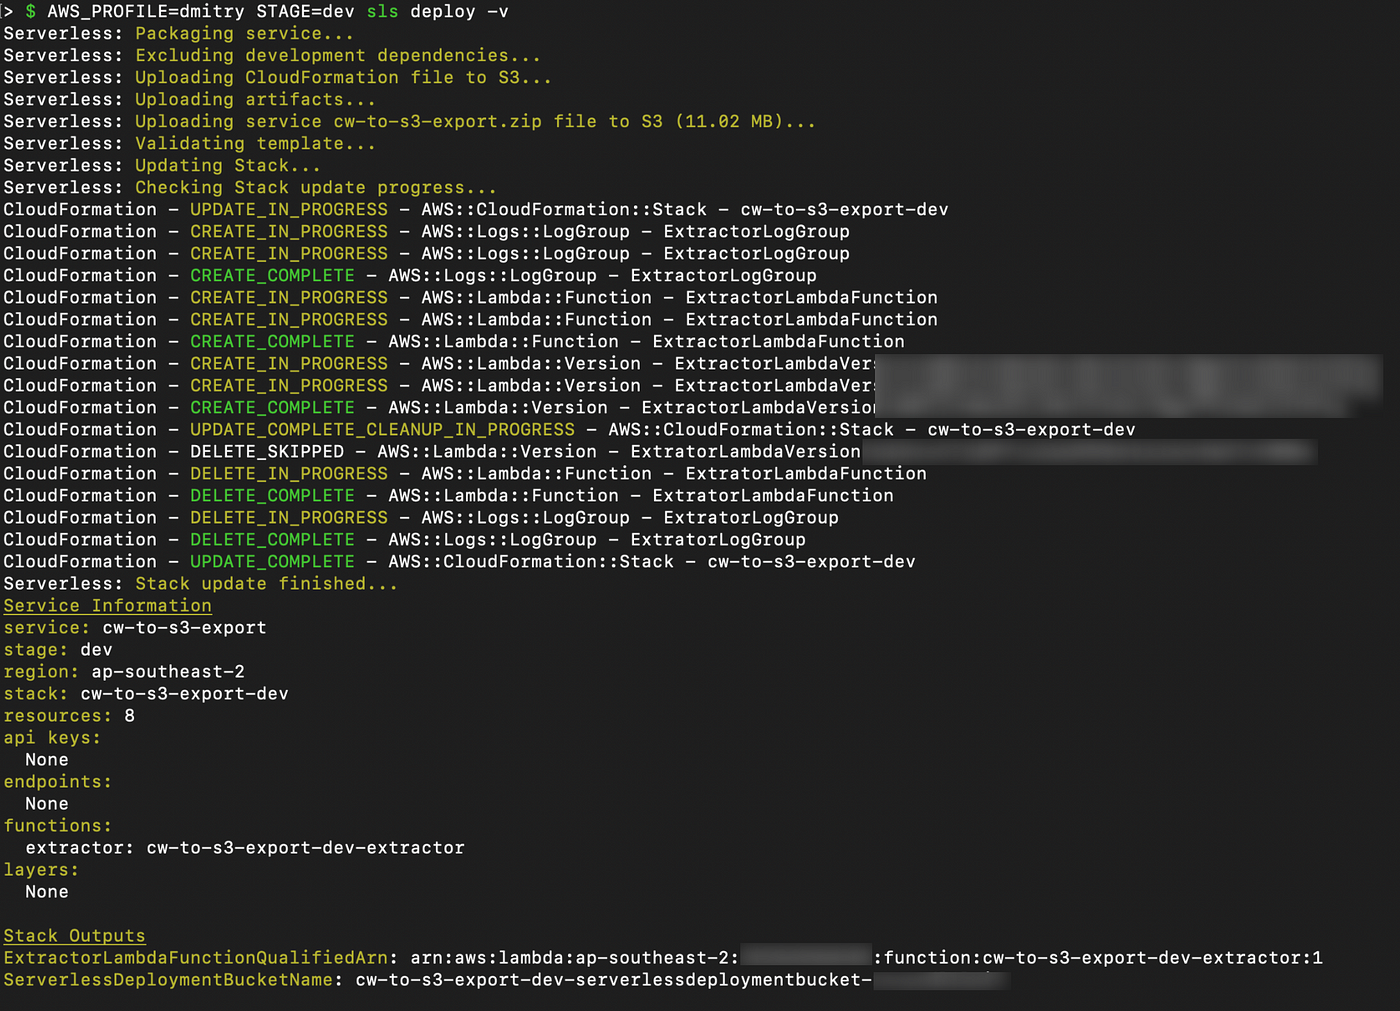1400x1011 pixels.
Task: Select 'None' under endpoints
Action: coord(47,804)
